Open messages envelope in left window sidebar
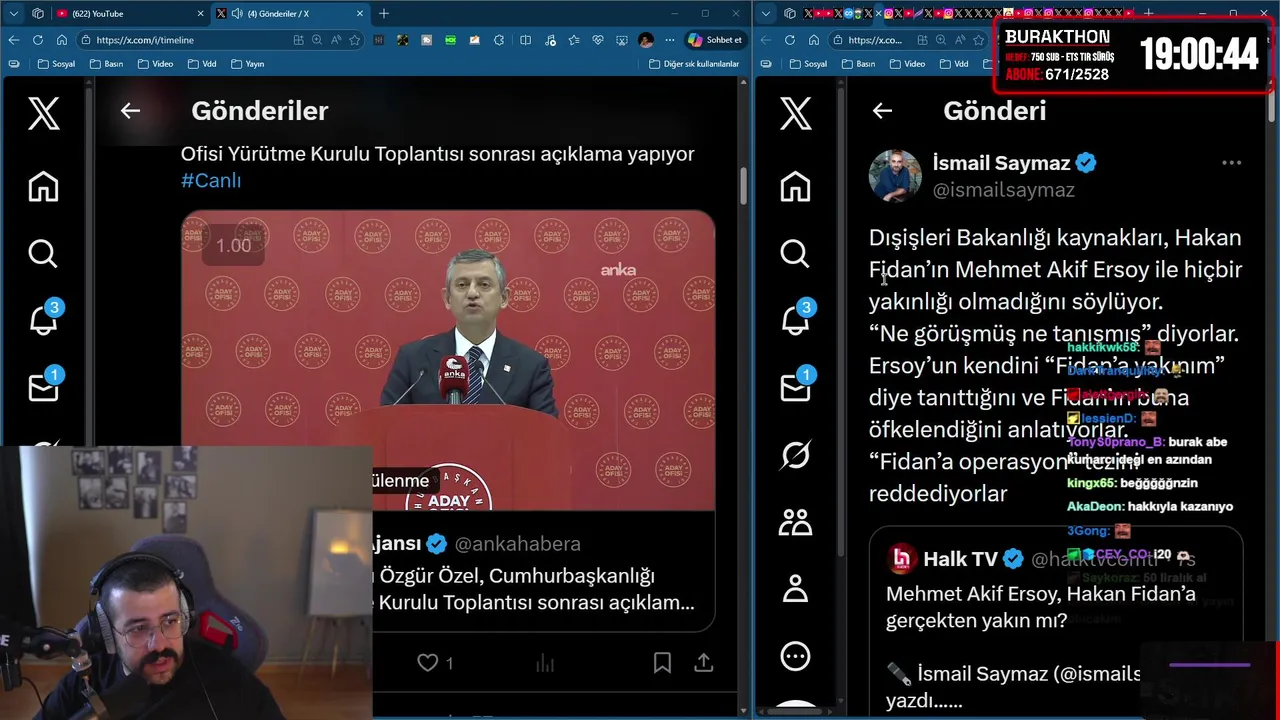 click(x=44, y=387)
